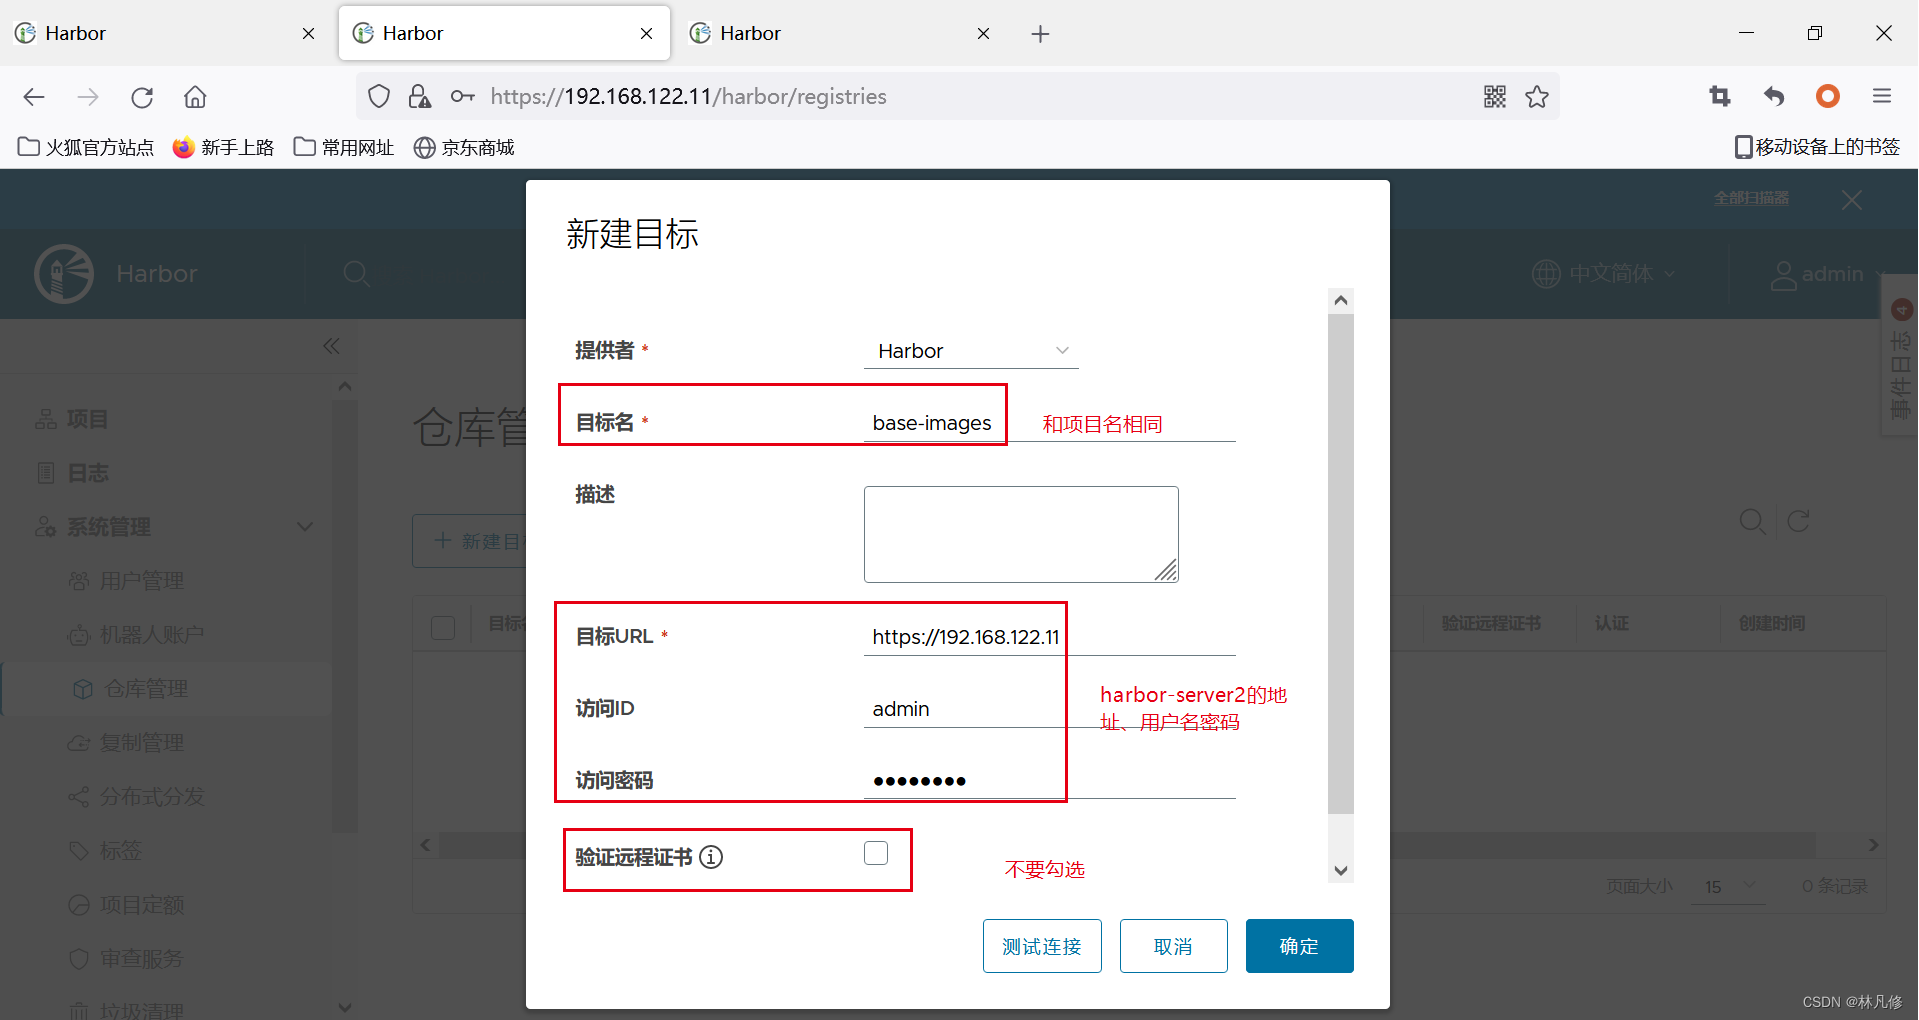Open the 火狐官方站点 bookmark folder
This screenshot has height=1020, width=1919.
[86, 147]
